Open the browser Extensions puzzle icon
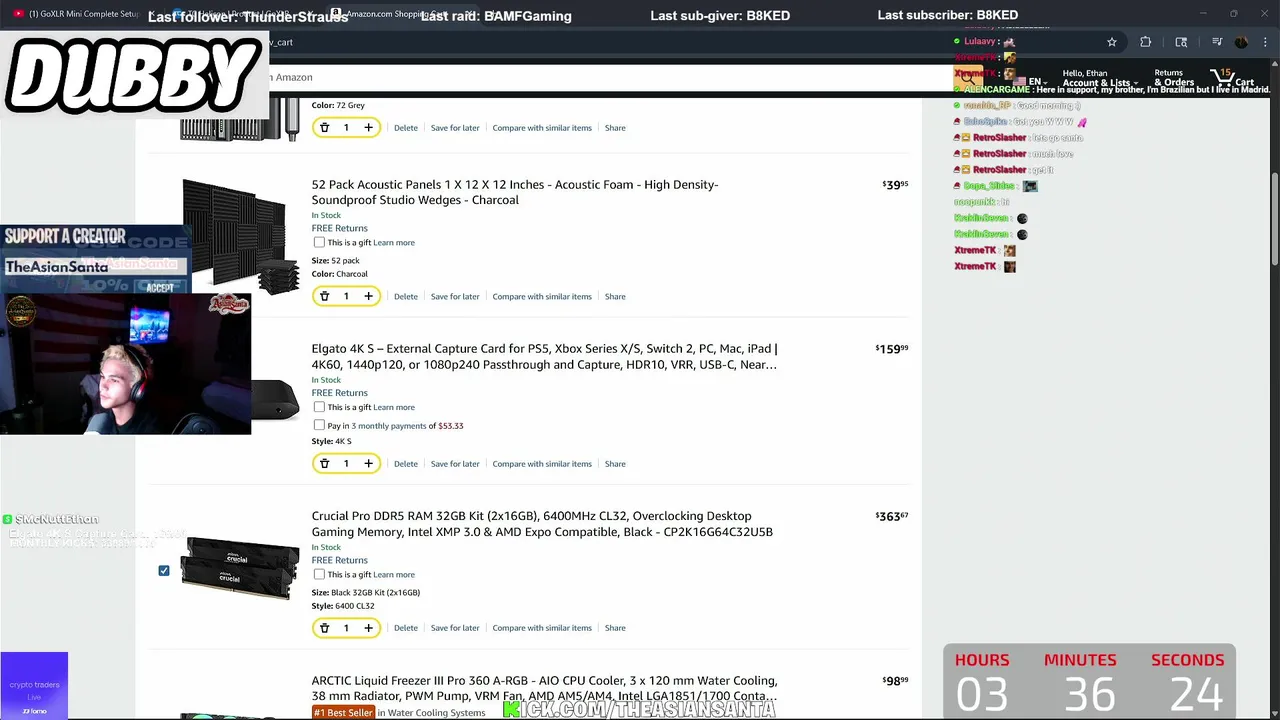Viewport: 1280px width, 720px height. pos(1146,42)
